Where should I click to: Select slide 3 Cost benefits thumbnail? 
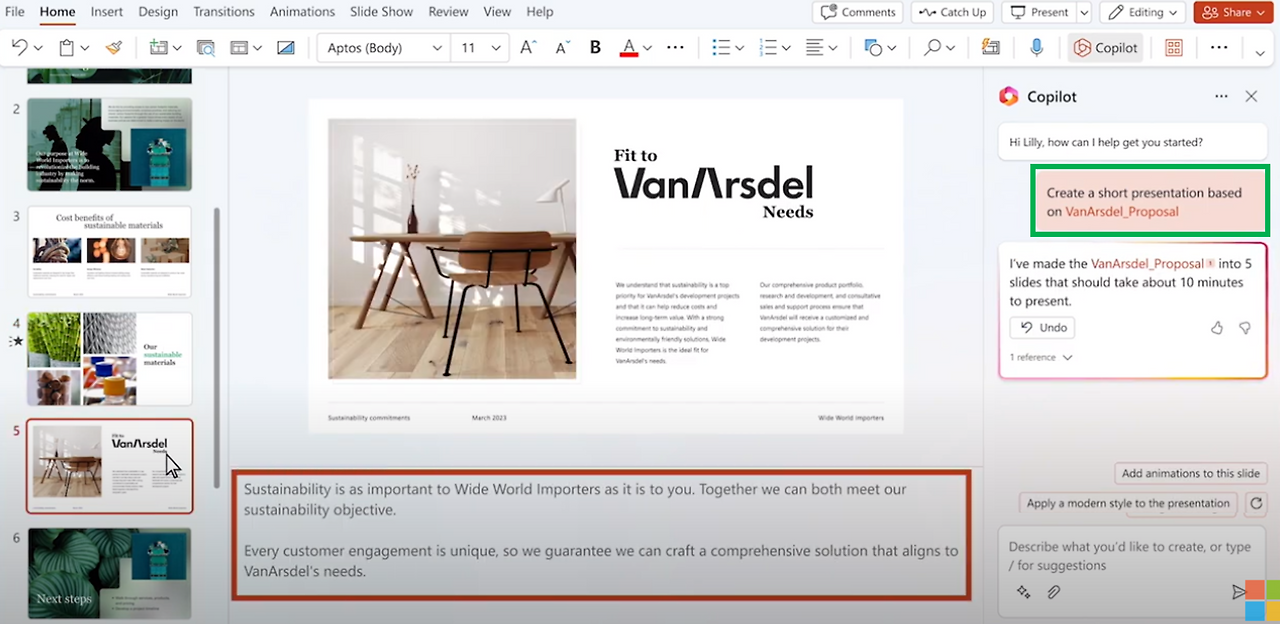(109, 252)
